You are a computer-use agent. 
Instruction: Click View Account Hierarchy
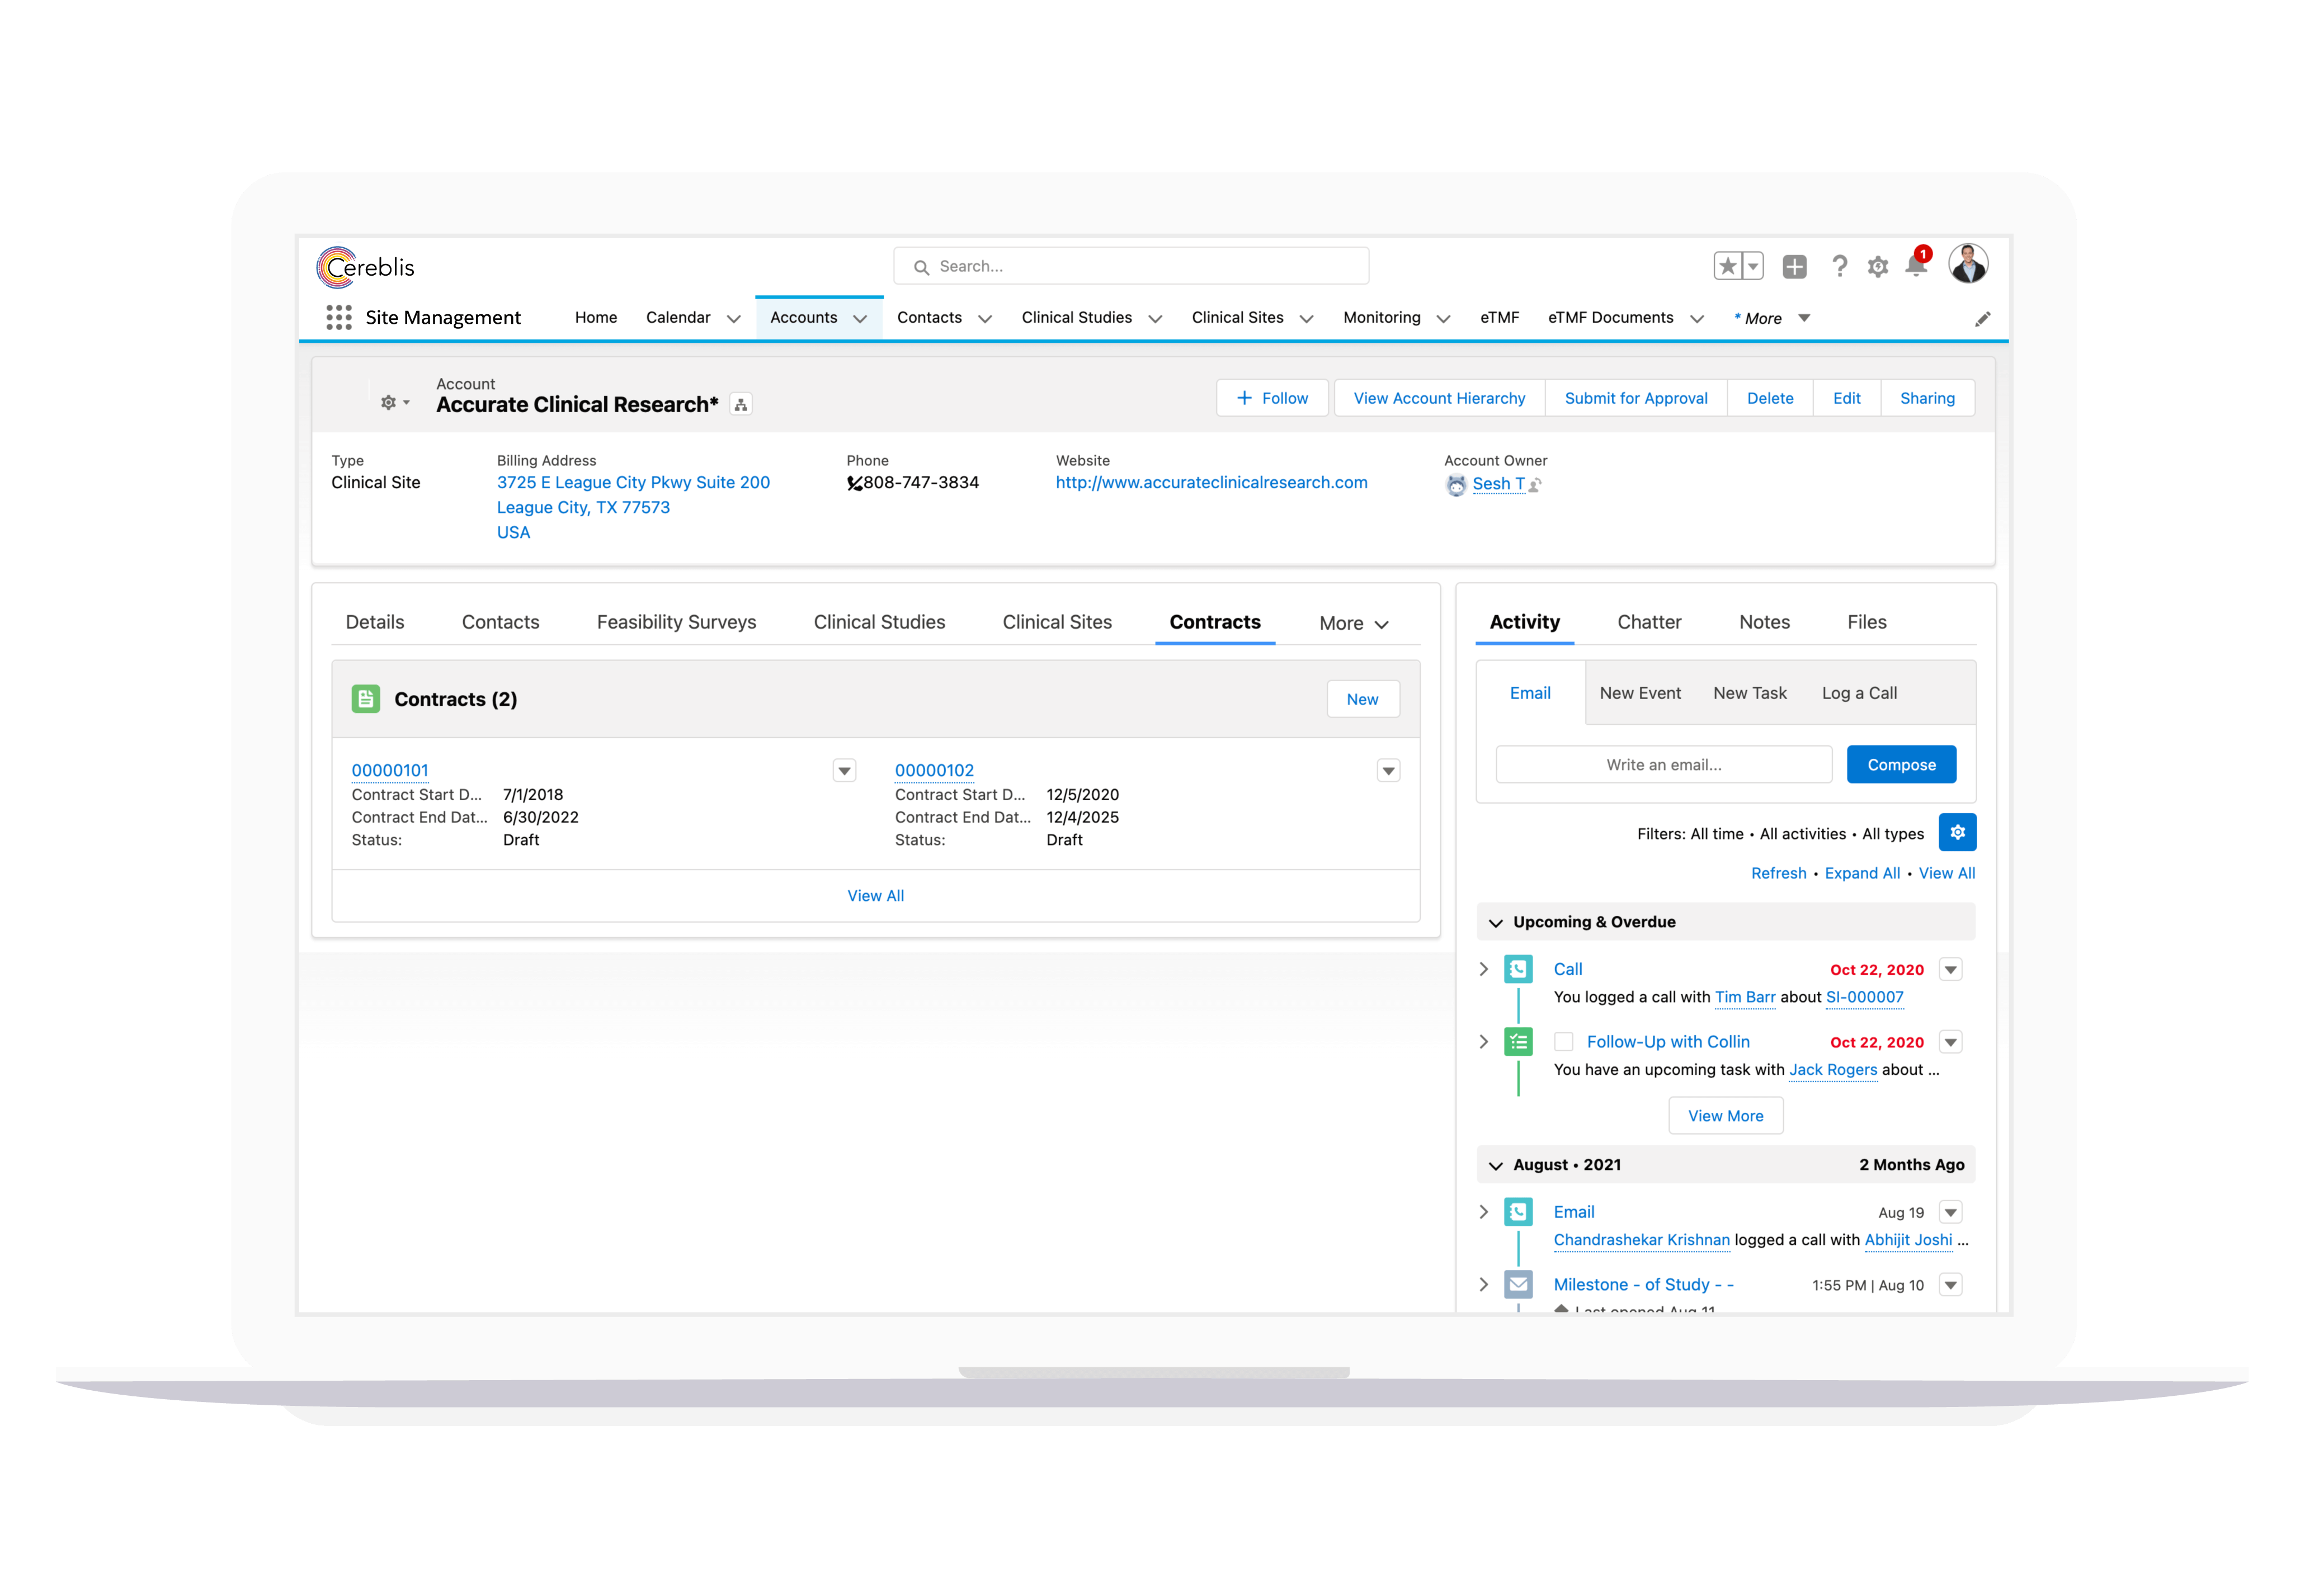point(1439,398)
